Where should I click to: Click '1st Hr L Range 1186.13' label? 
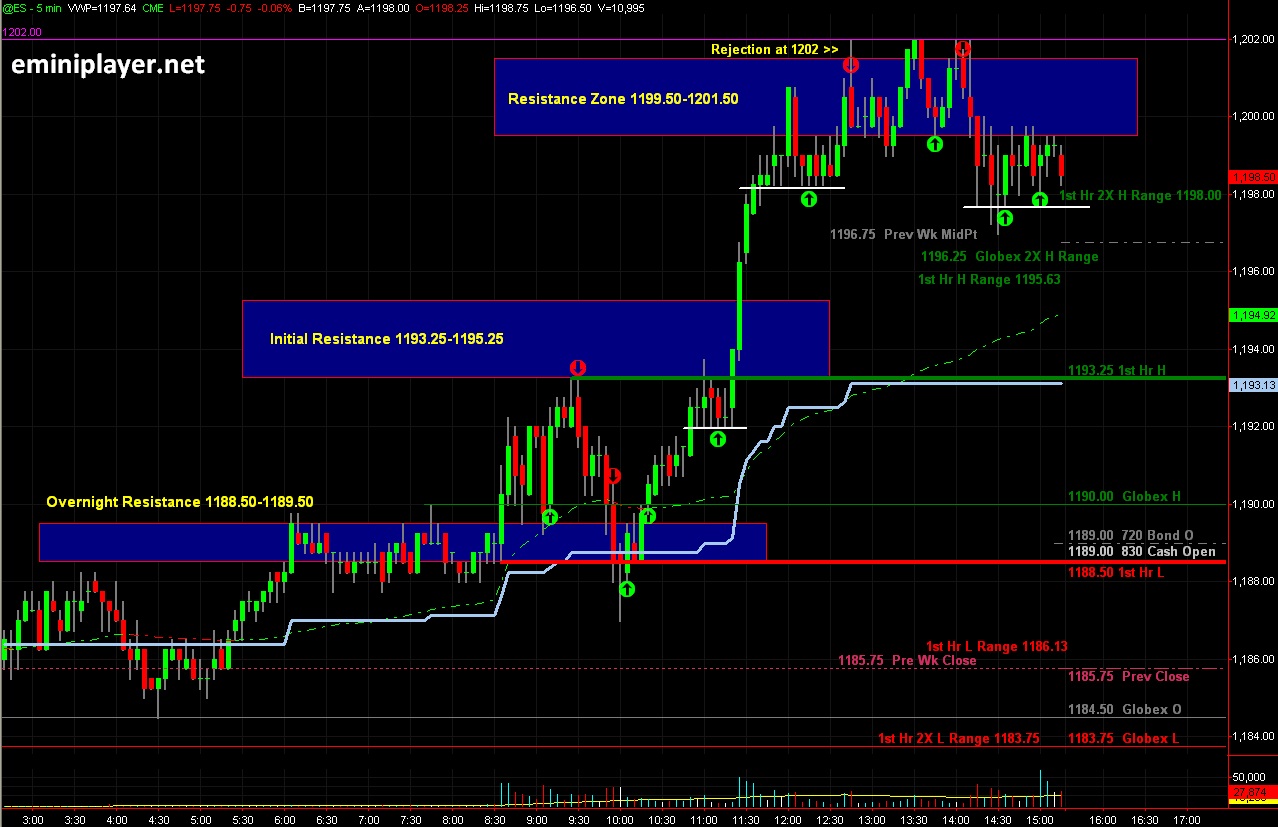point(996,646)
